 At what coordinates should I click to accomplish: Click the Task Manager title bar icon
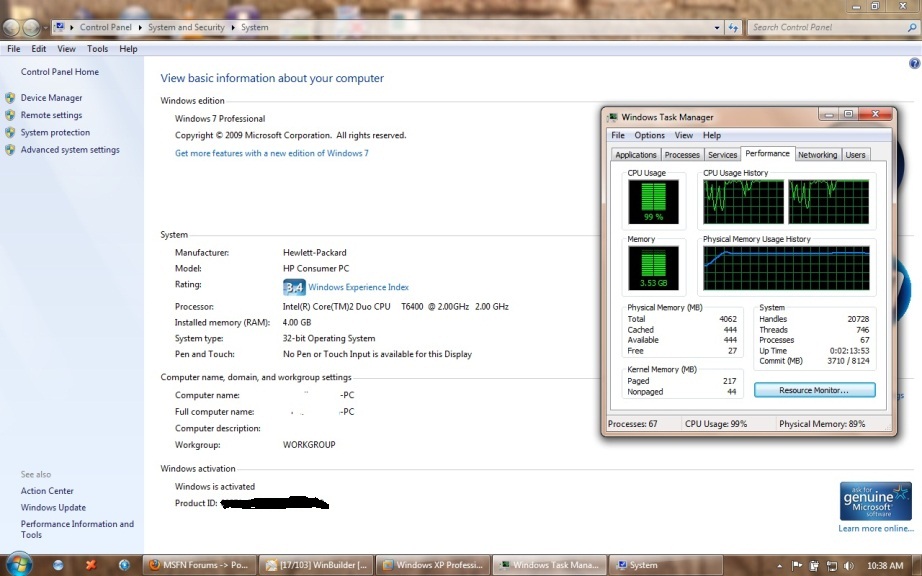coord(612,117)
